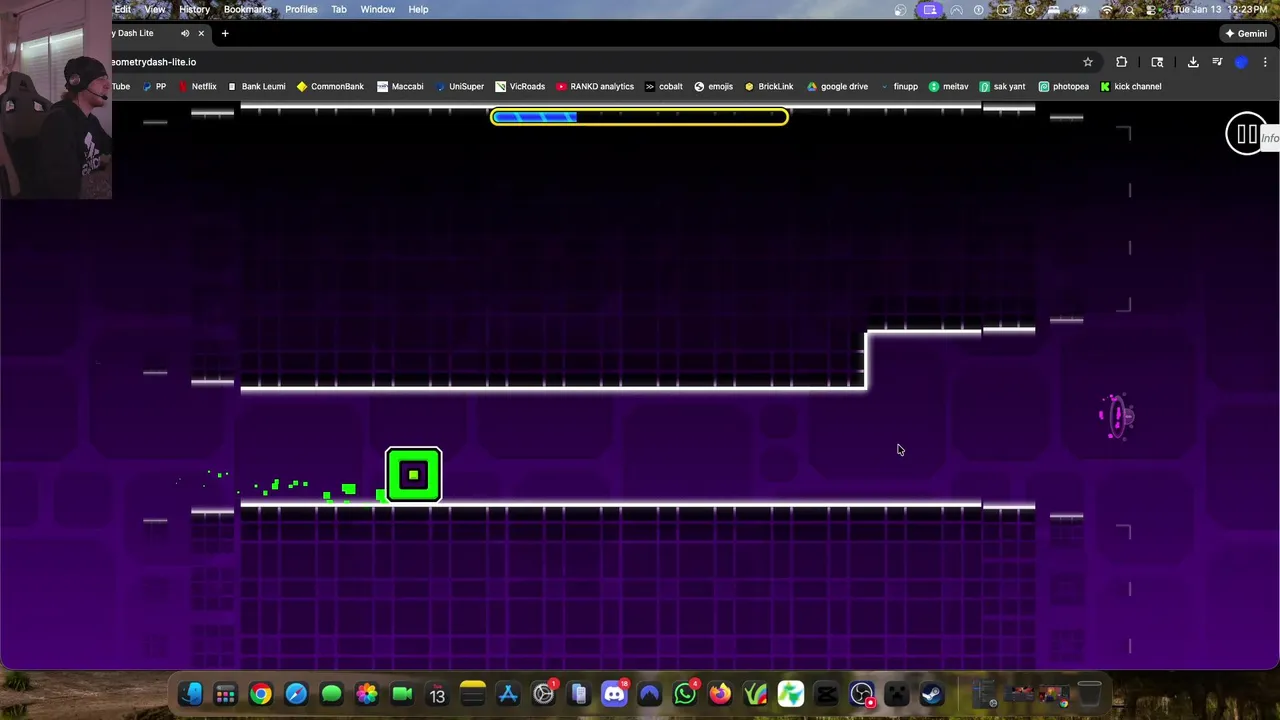Open Photos from the dock
The height and width of the screenshot is (720, 1280).
coord(366,694)
